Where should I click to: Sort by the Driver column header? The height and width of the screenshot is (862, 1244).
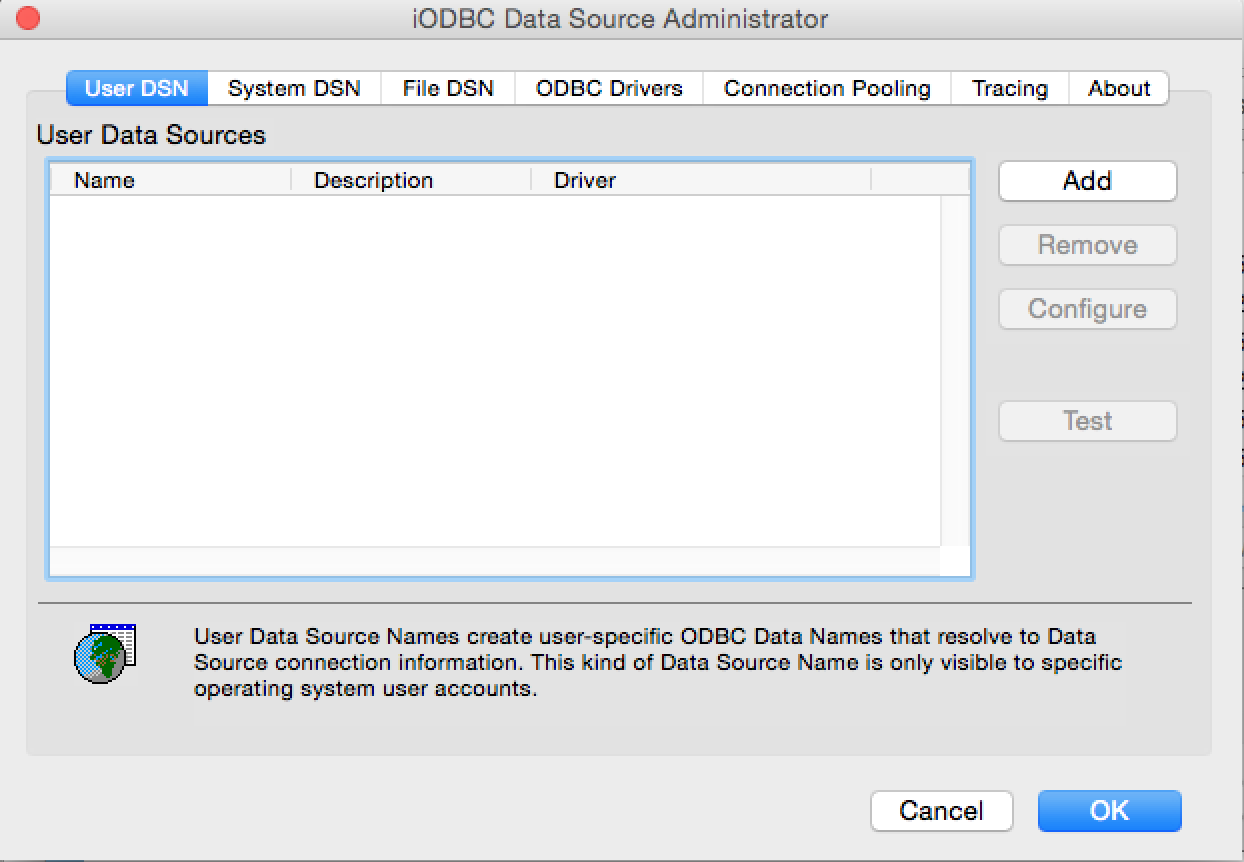701,180
